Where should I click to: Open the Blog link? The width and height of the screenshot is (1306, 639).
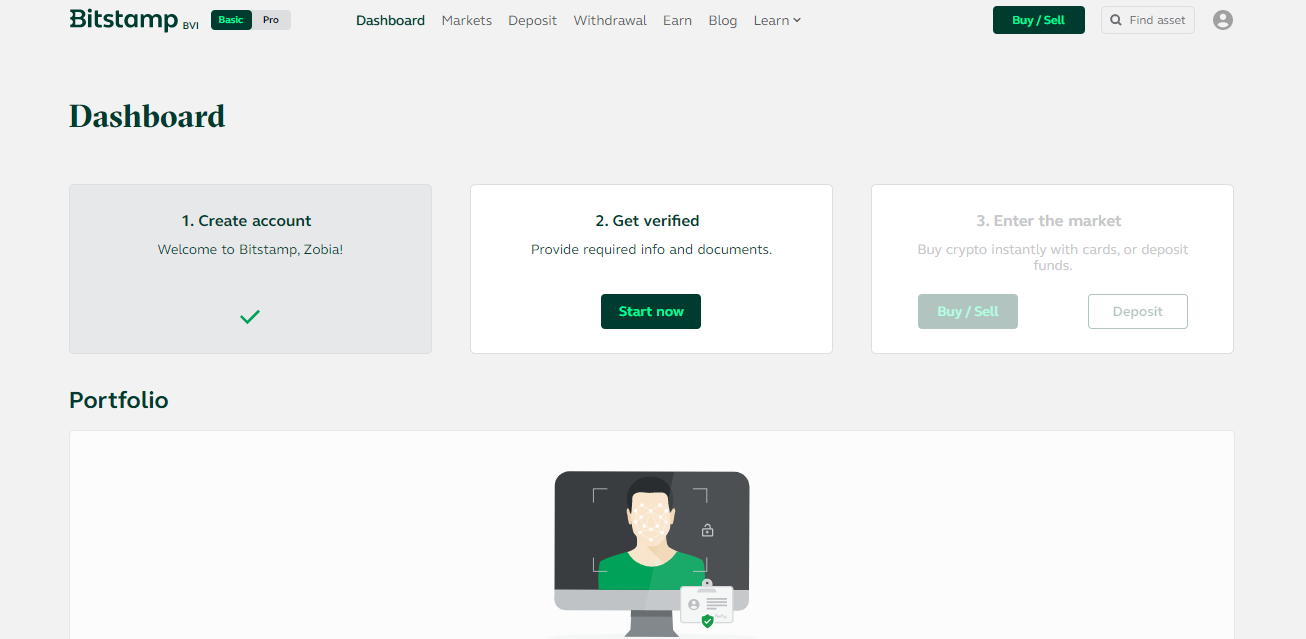click(722, 20)
